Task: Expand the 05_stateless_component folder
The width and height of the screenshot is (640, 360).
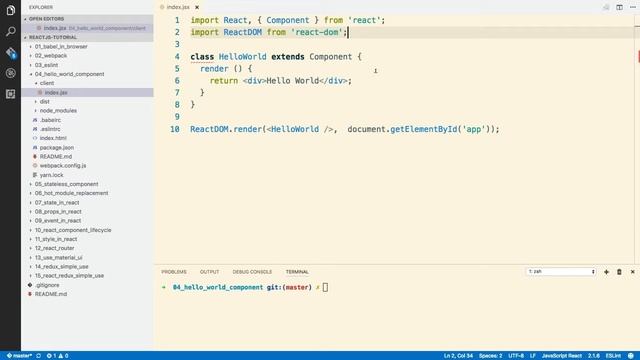Action: [66, 184]
